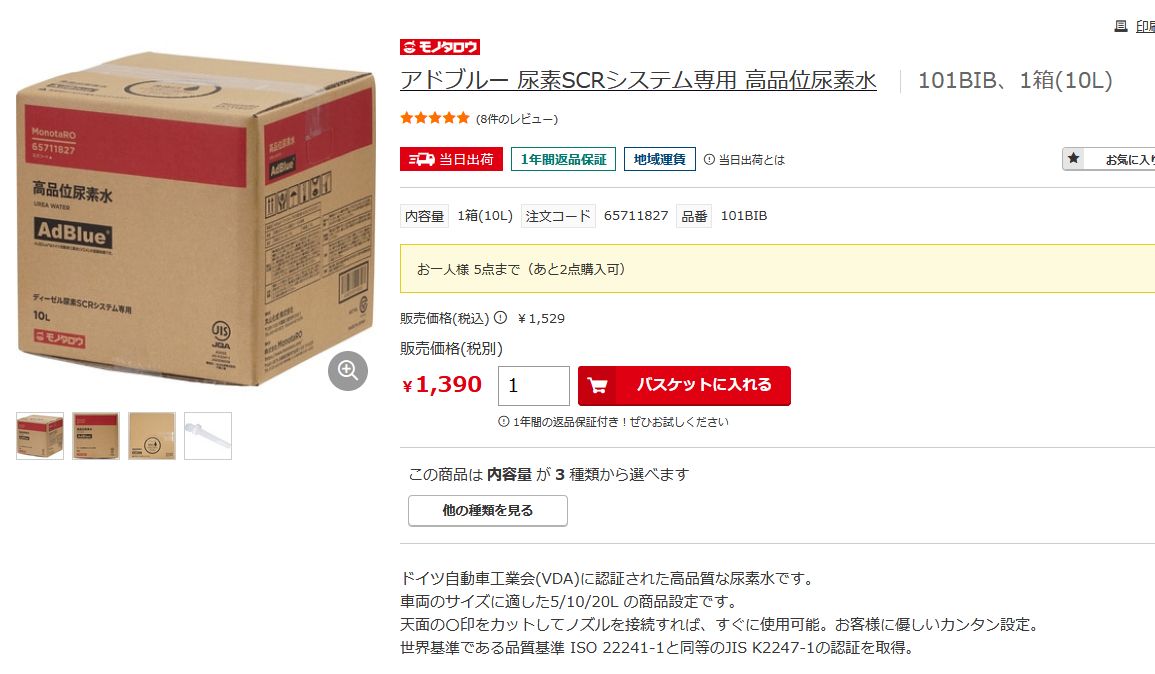Click the star favorite icon

[1073, 158]
